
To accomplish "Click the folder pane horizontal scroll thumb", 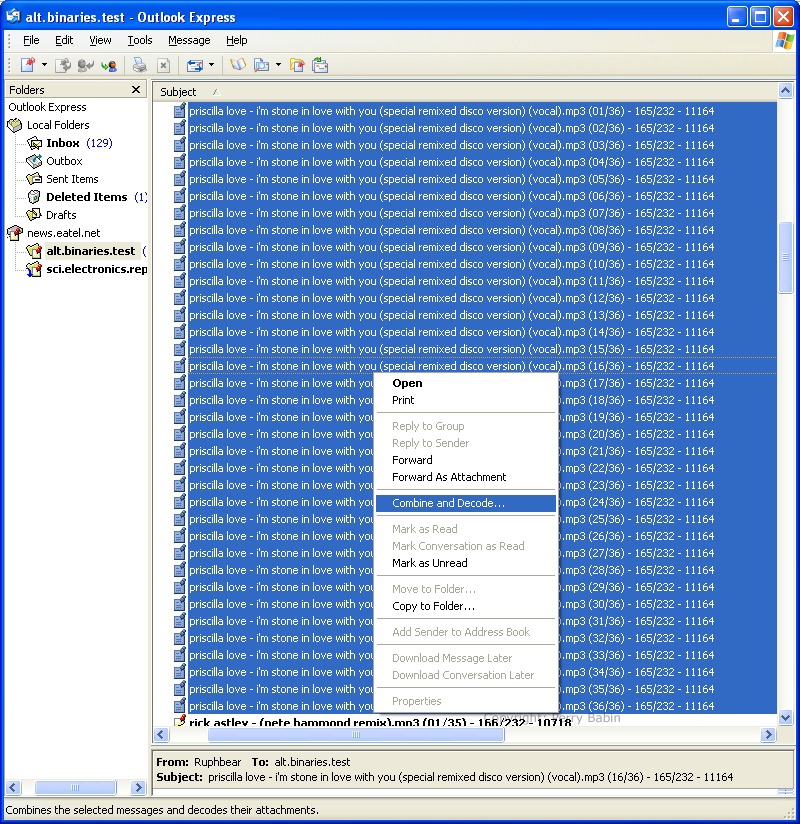I will coord(75,787).
